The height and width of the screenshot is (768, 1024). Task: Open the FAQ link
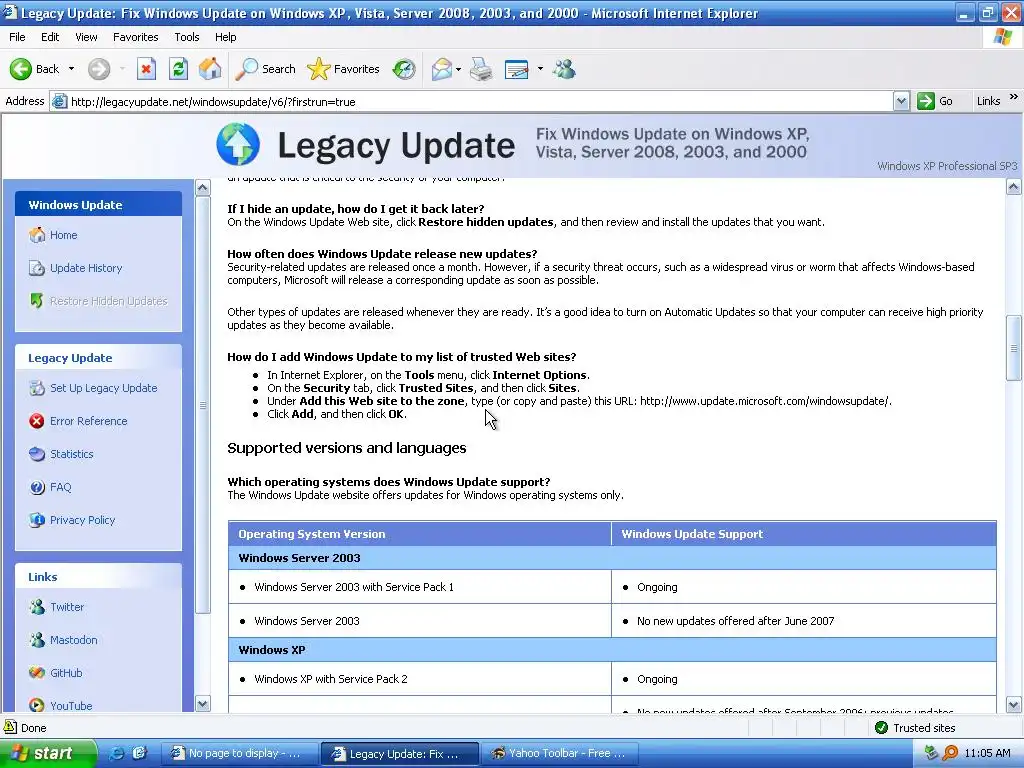[x=61, y=487]
